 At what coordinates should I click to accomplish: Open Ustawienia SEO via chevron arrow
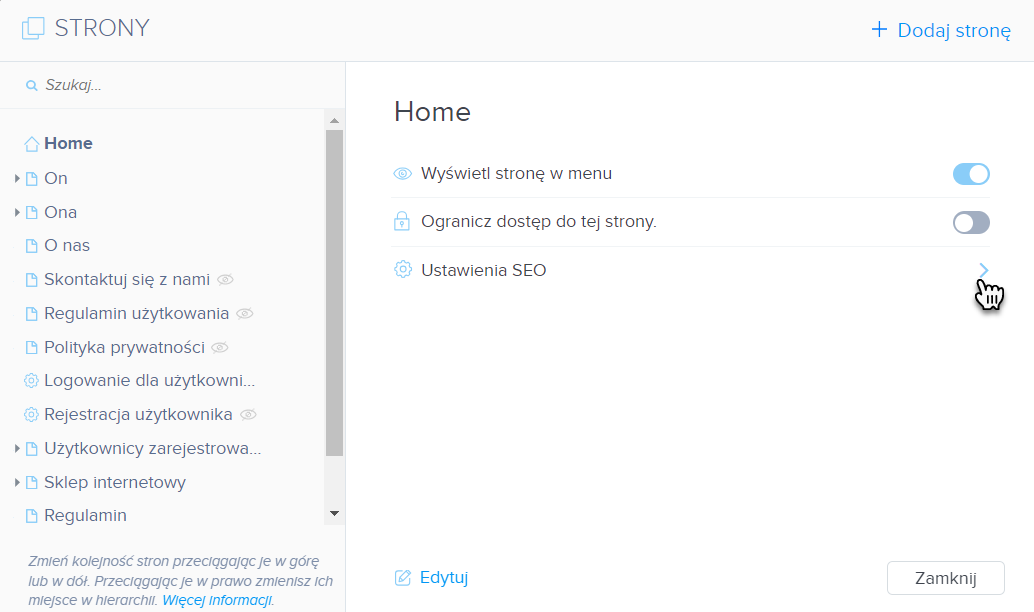(983, 270)
